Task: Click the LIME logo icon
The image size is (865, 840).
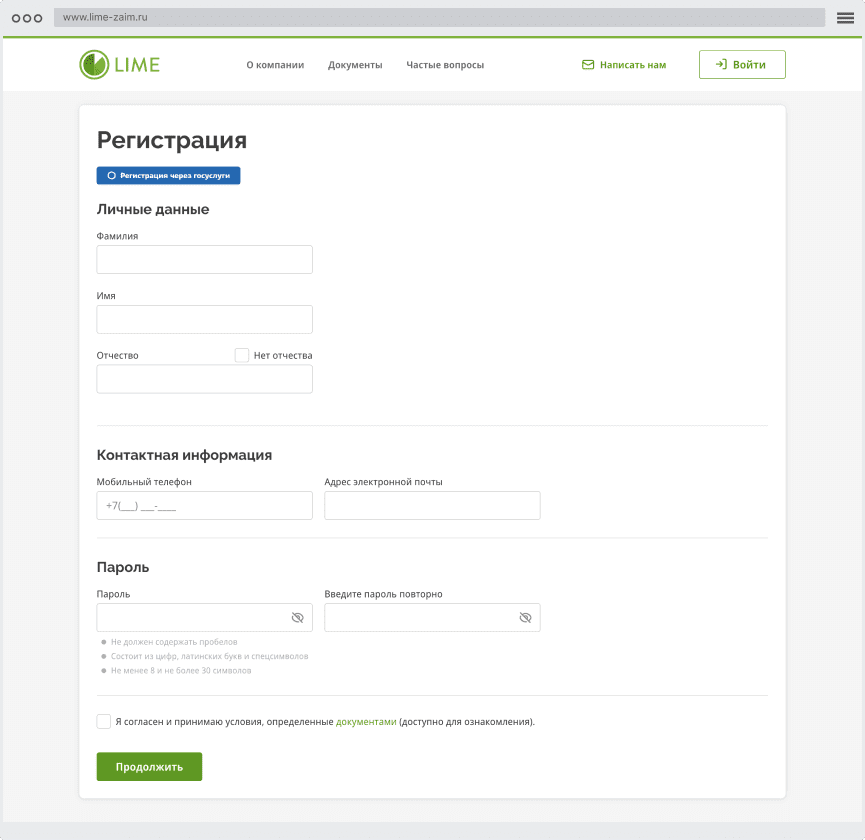Action: (x=94, y=65)
